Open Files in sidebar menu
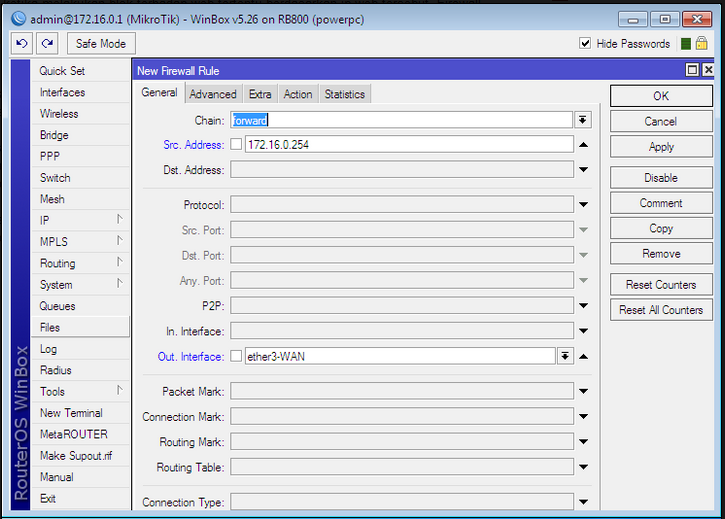Viewport: 725px width, 519px height. (x=80, y=327)
